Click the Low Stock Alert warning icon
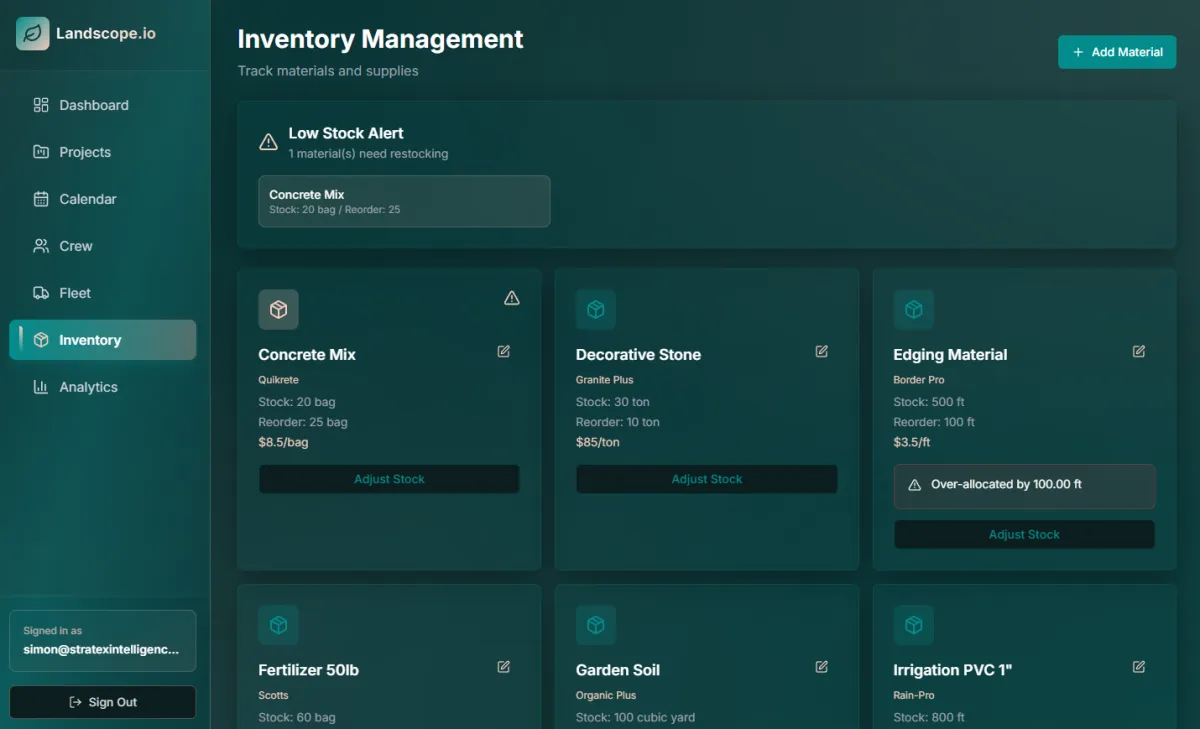The height and width of the screenshot is (729, 1200). pos(268,142)
